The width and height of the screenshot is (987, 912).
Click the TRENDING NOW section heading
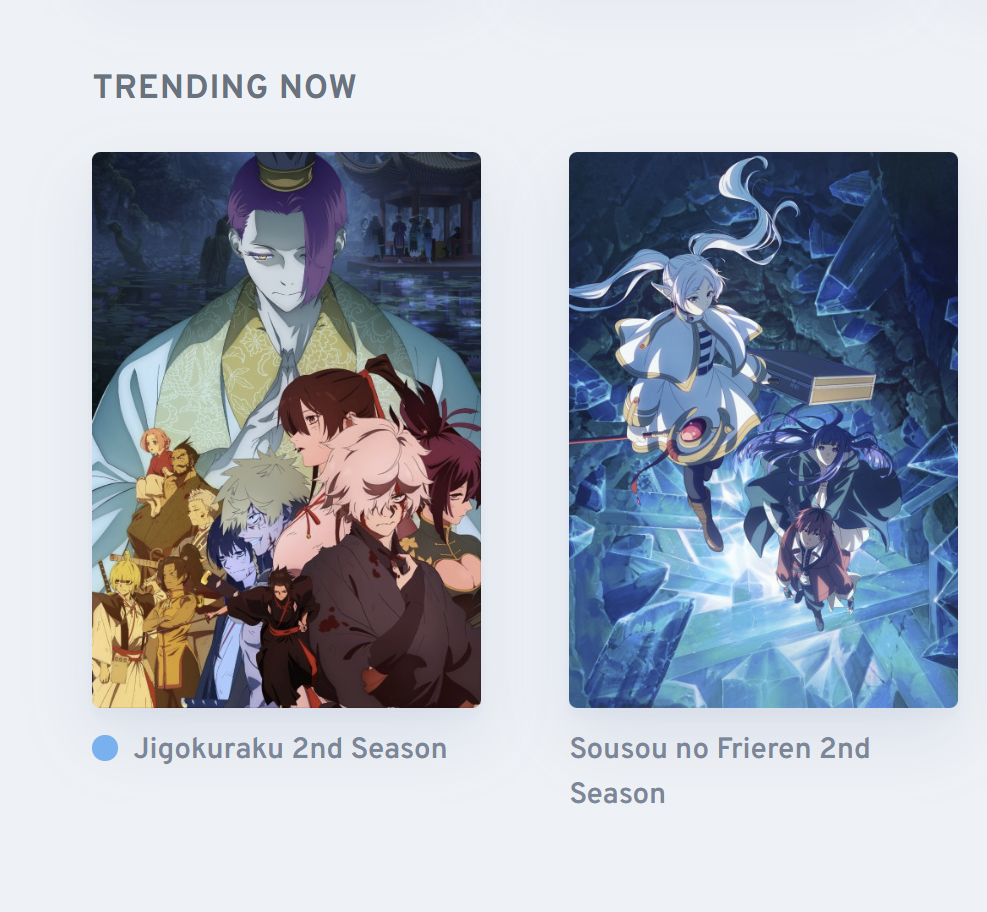[225, 87]
